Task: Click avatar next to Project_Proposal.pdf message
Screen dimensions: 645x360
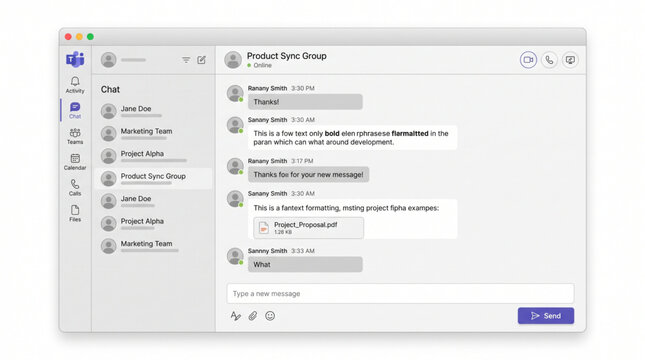Action: point(235,199)
